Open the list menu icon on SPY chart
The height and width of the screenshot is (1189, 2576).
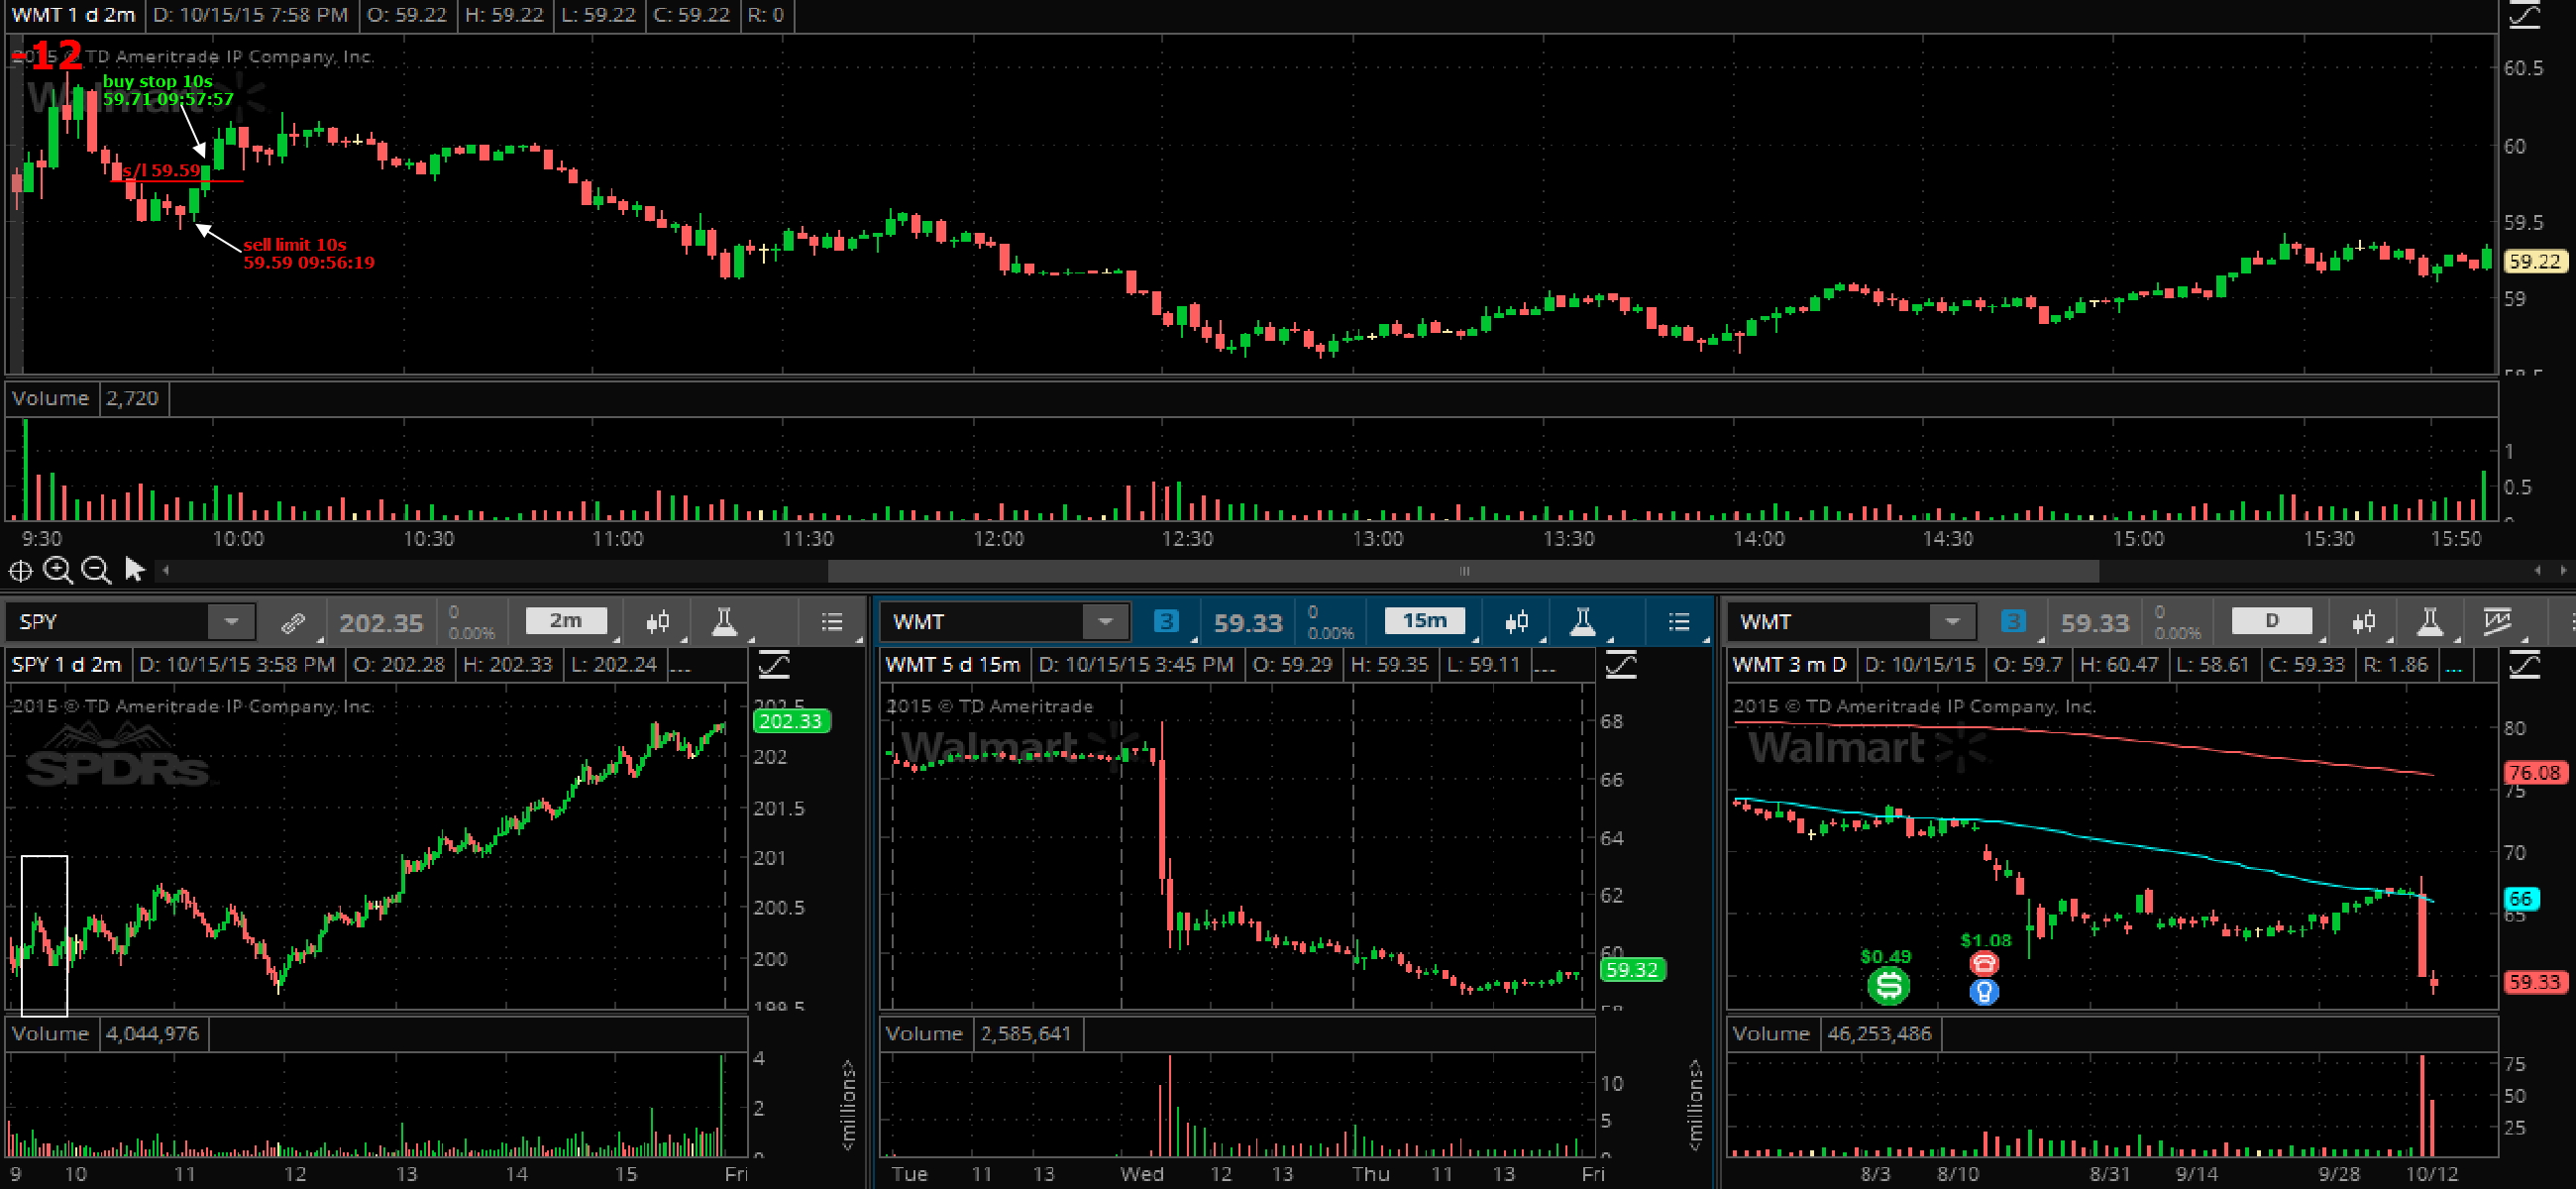click(x=832, y=622)
